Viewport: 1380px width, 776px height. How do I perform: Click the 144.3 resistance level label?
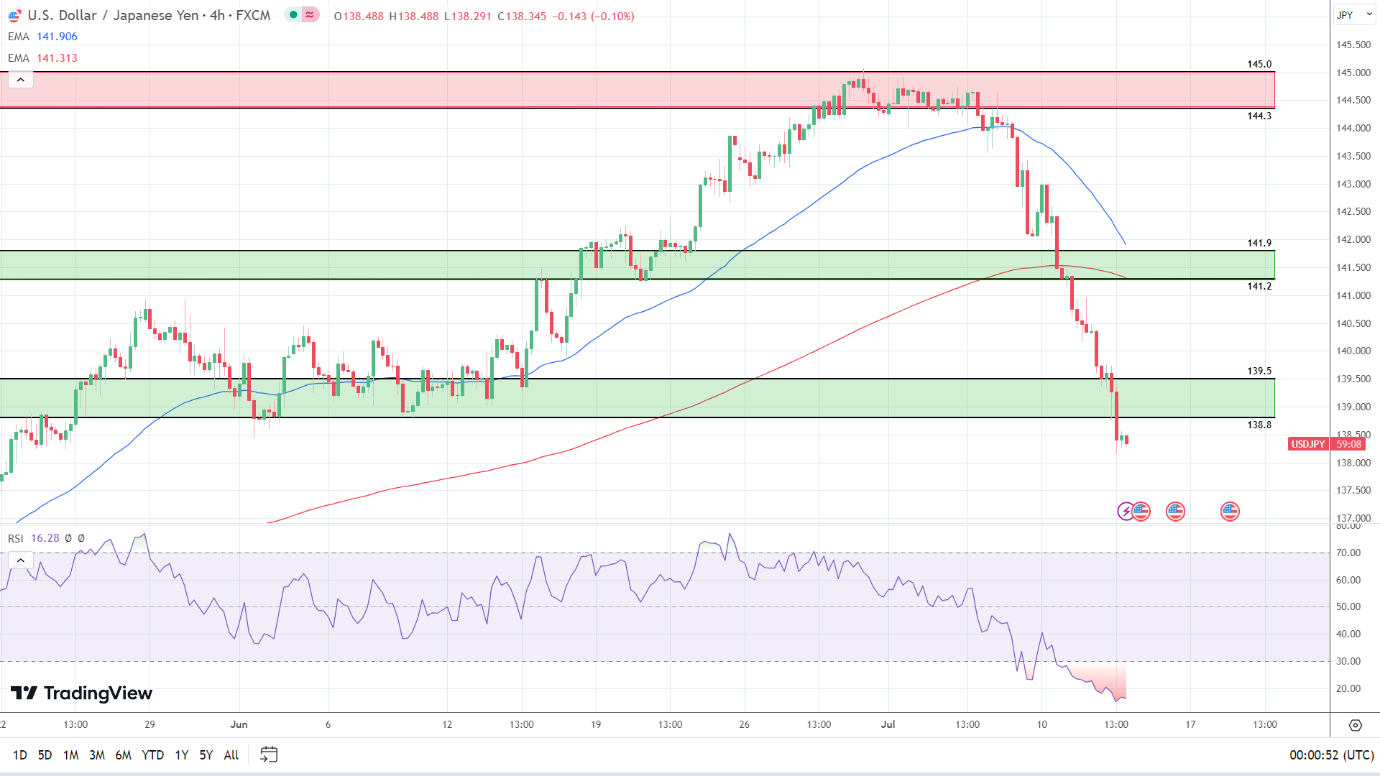pos(1259,116)
